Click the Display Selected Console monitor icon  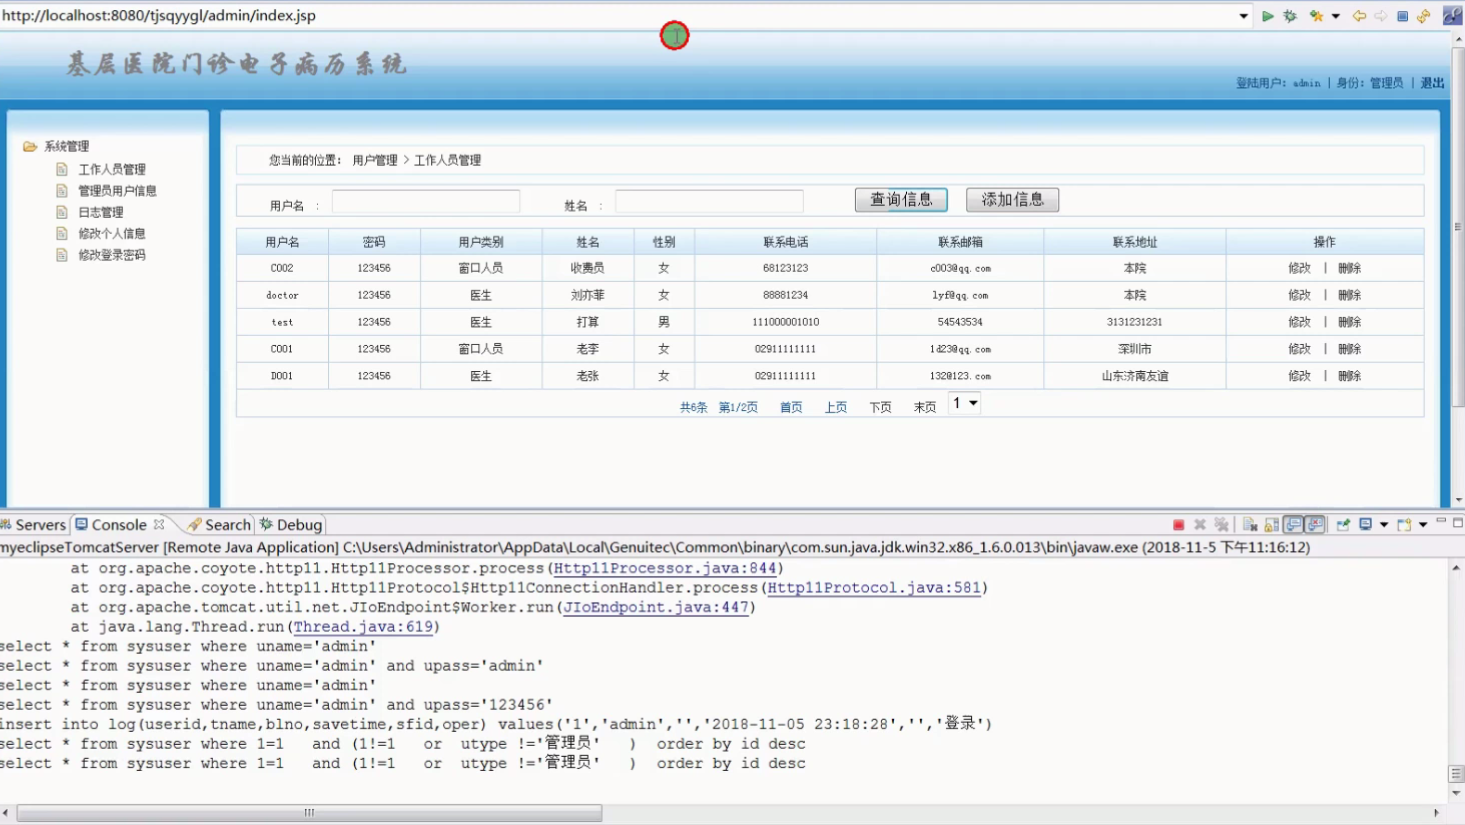coord(1366,525)
